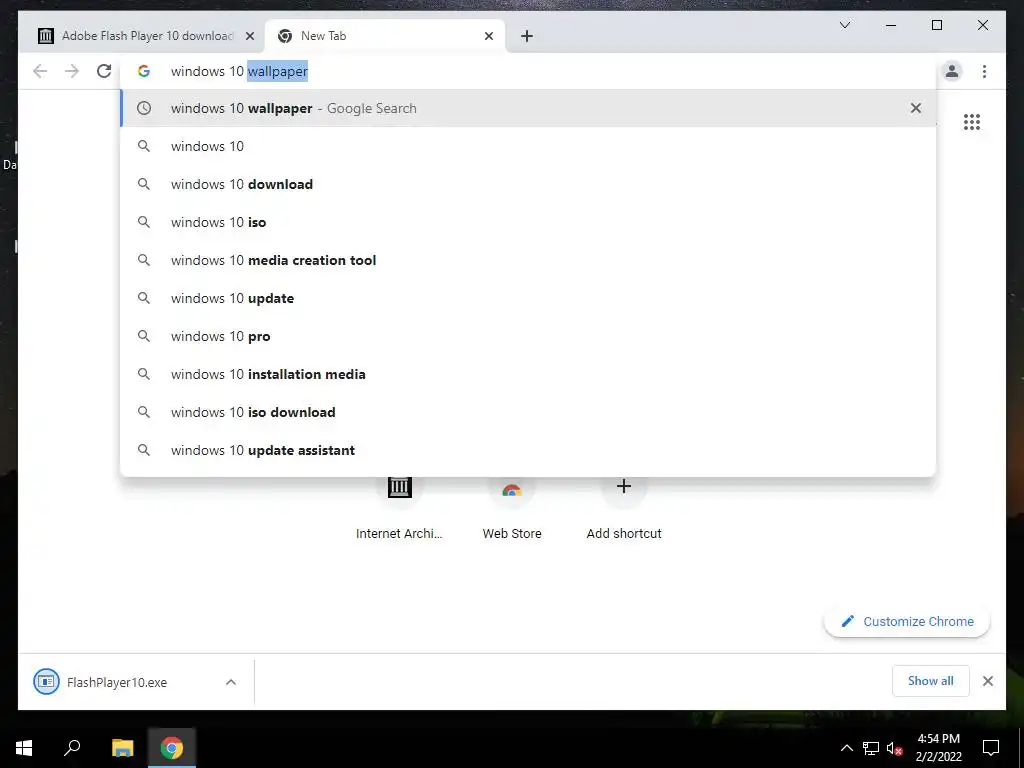1024x768 pixels.
Task: Choose windows 10 update assistant suggestion
Action: 528,450
